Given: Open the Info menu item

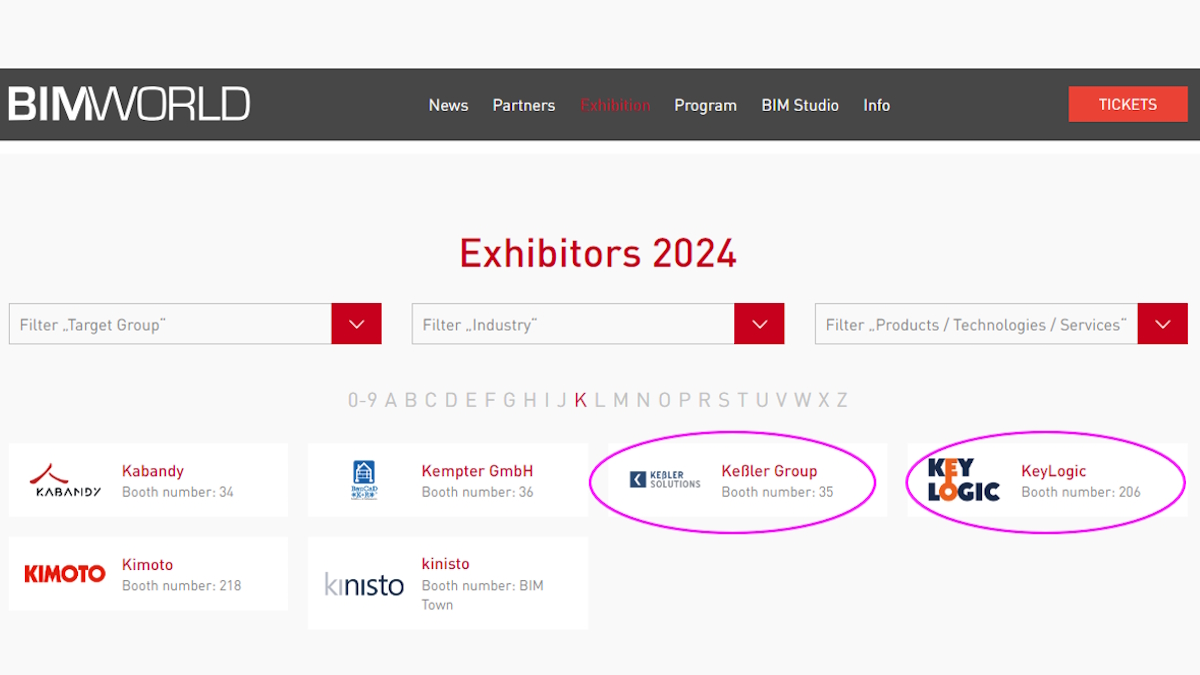Looking at the screenshot, I should click(x=877, y=105).
